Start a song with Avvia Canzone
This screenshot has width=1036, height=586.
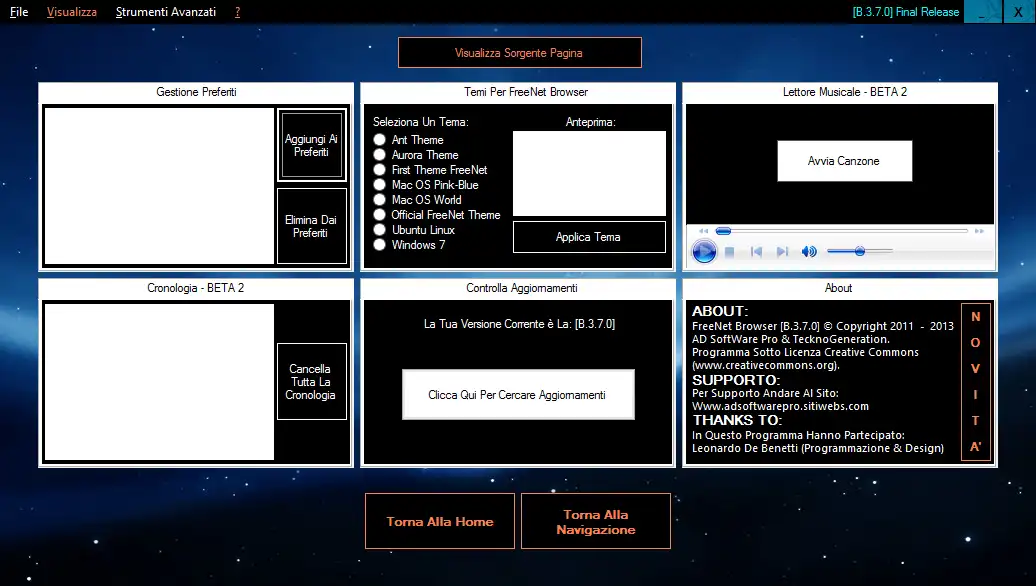click(x=844, y=161)
